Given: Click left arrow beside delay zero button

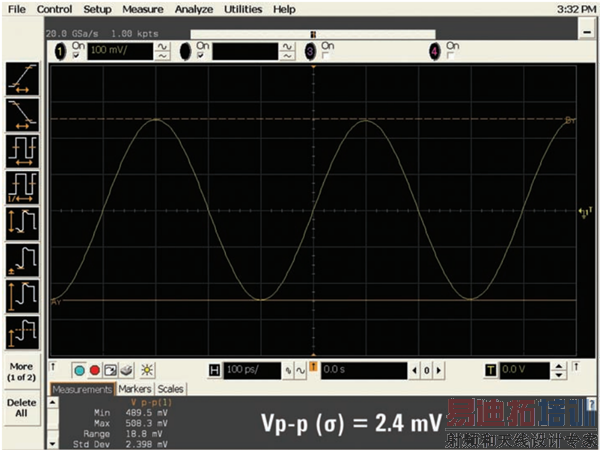Looking at the screenshot, I should pyautogui.click(x=414, y=370).
